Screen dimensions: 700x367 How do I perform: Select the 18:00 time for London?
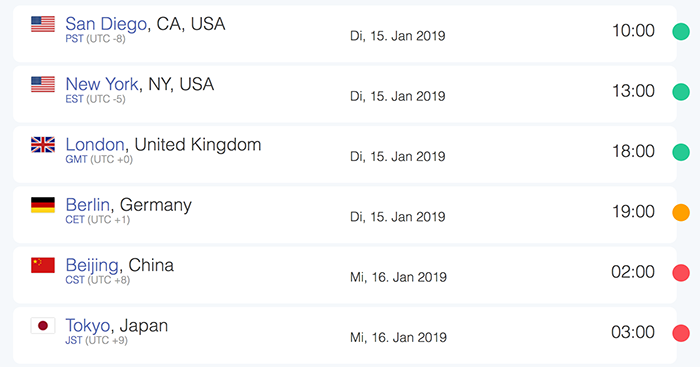633,151
